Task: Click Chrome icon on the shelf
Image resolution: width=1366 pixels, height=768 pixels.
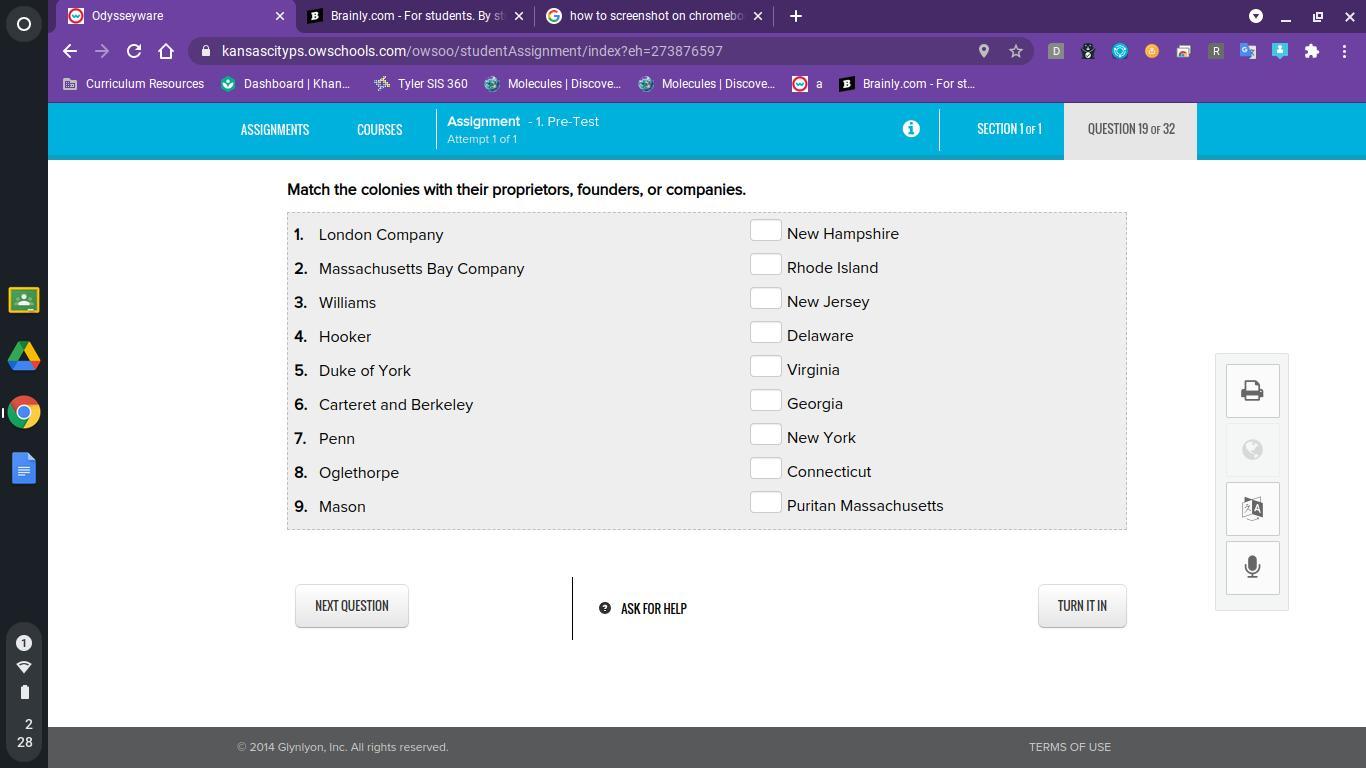Action: click(x=24, y=412)
